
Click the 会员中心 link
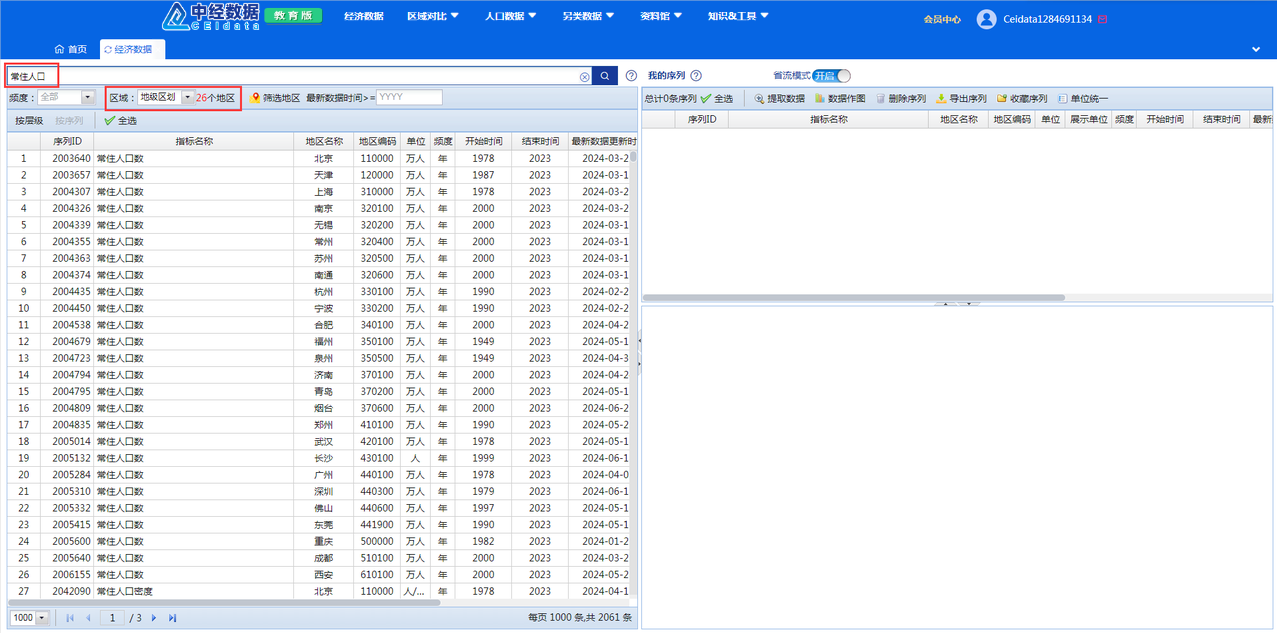pos(941,19)
